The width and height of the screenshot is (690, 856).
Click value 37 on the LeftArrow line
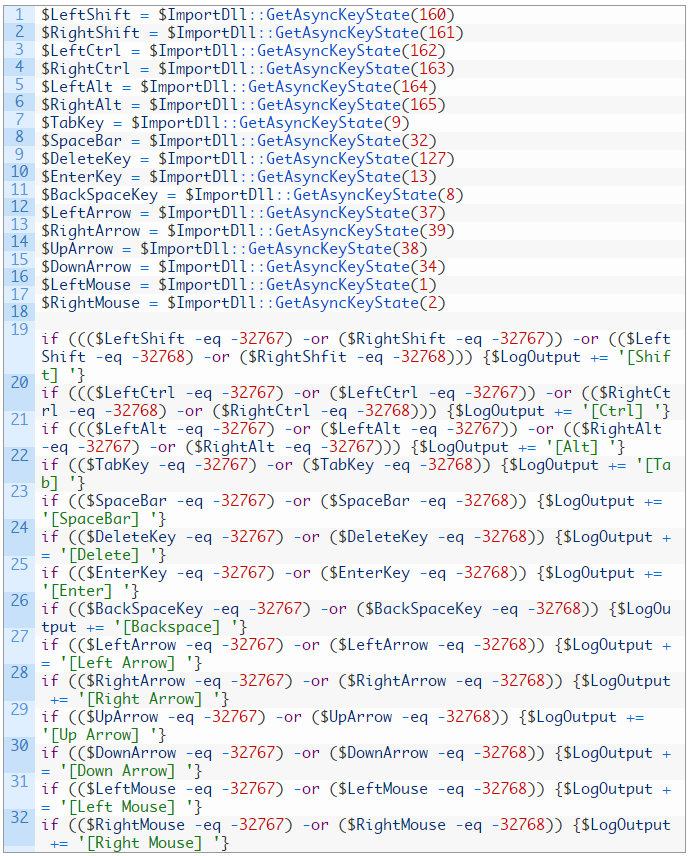coord(427,213)
